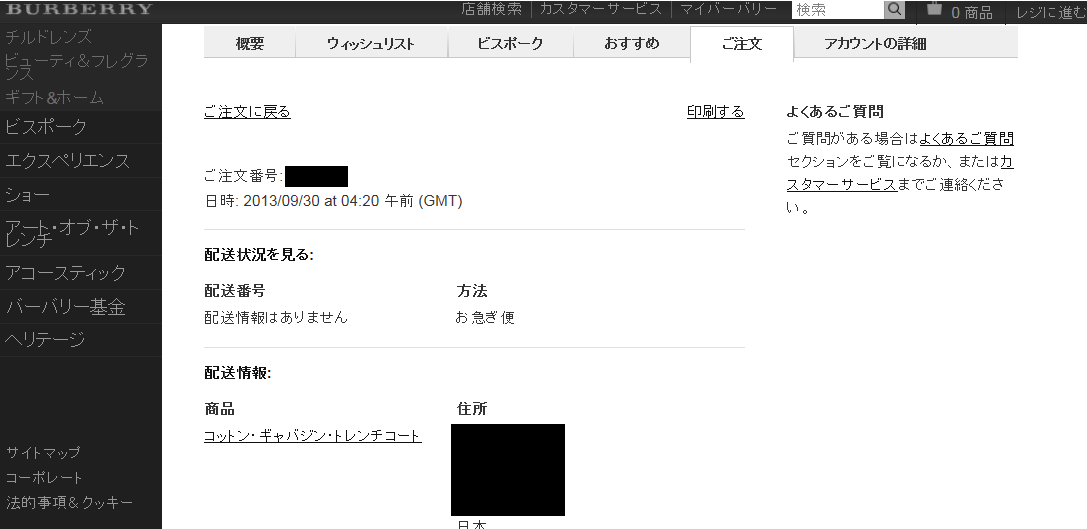Open the よくあるご質問 FAQ link
The width and height of the screenshot is (1087, 529).
click(x=966, y=139)
